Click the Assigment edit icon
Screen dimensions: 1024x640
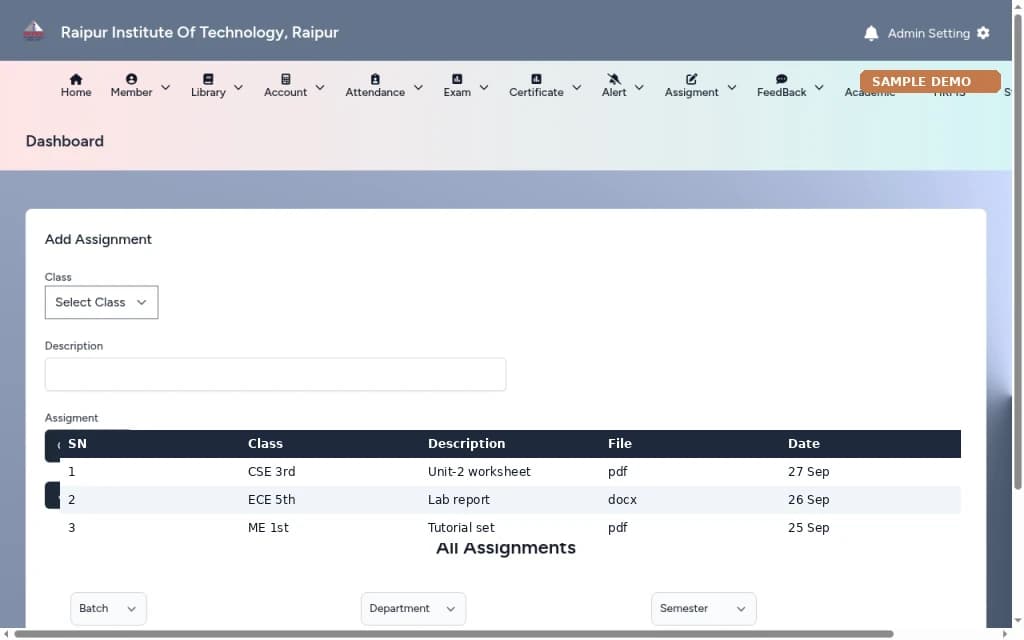[692, 79]
